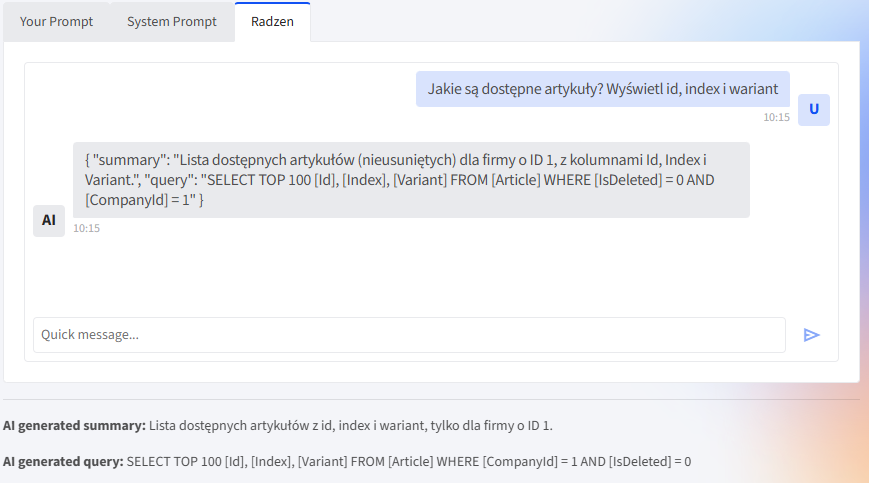
Task: Click the user question about dostępne artykuły
Action: pos(602,89)
